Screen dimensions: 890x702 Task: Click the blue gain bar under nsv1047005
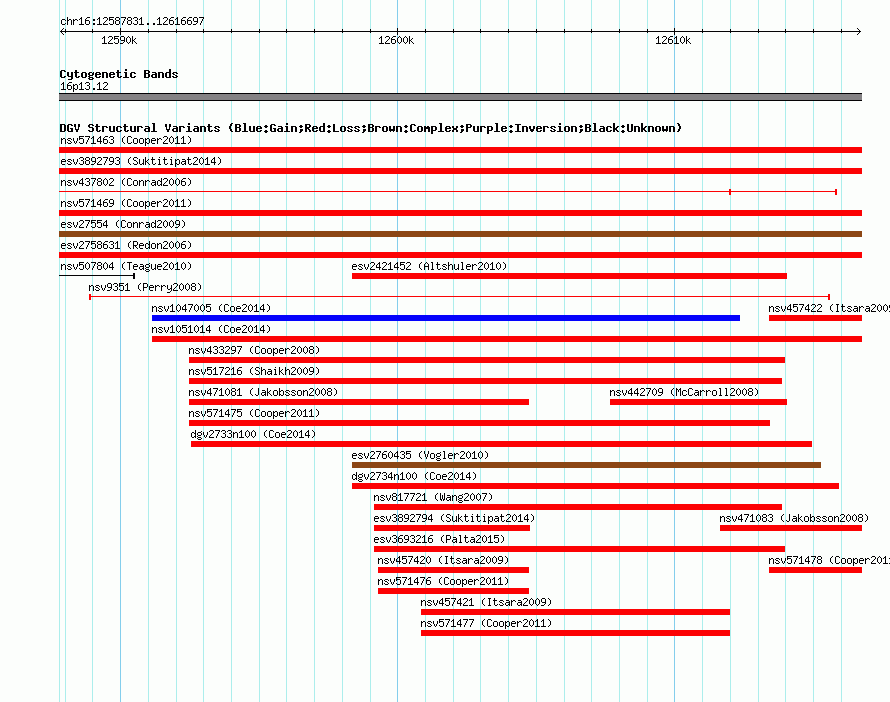(446, 318)
